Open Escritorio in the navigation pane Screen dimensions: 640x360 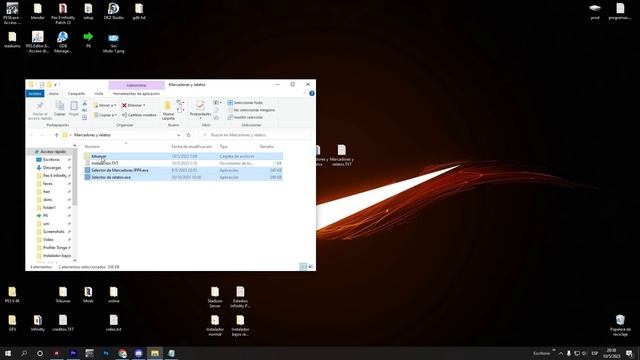click(51, 160)
